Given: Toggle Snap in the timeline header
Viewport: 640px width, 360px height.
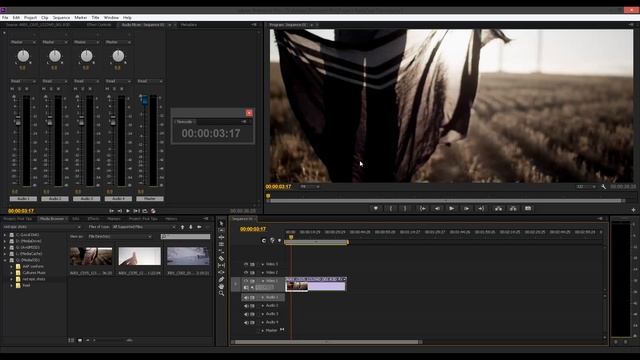Looking at the screenshot, I should click(x=264, y=240).
